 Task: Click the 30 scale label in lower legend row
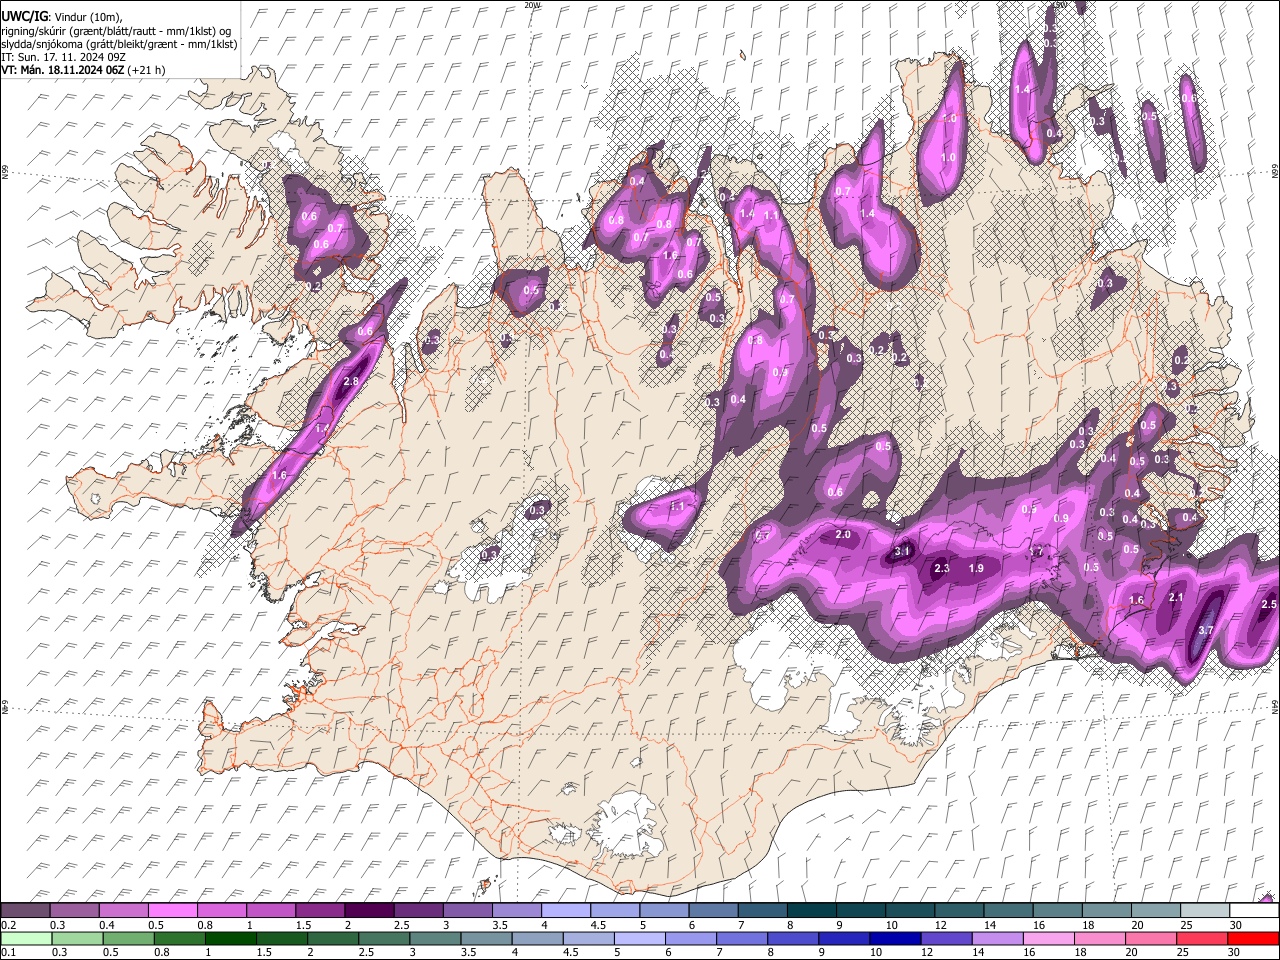pos(1236,952)
